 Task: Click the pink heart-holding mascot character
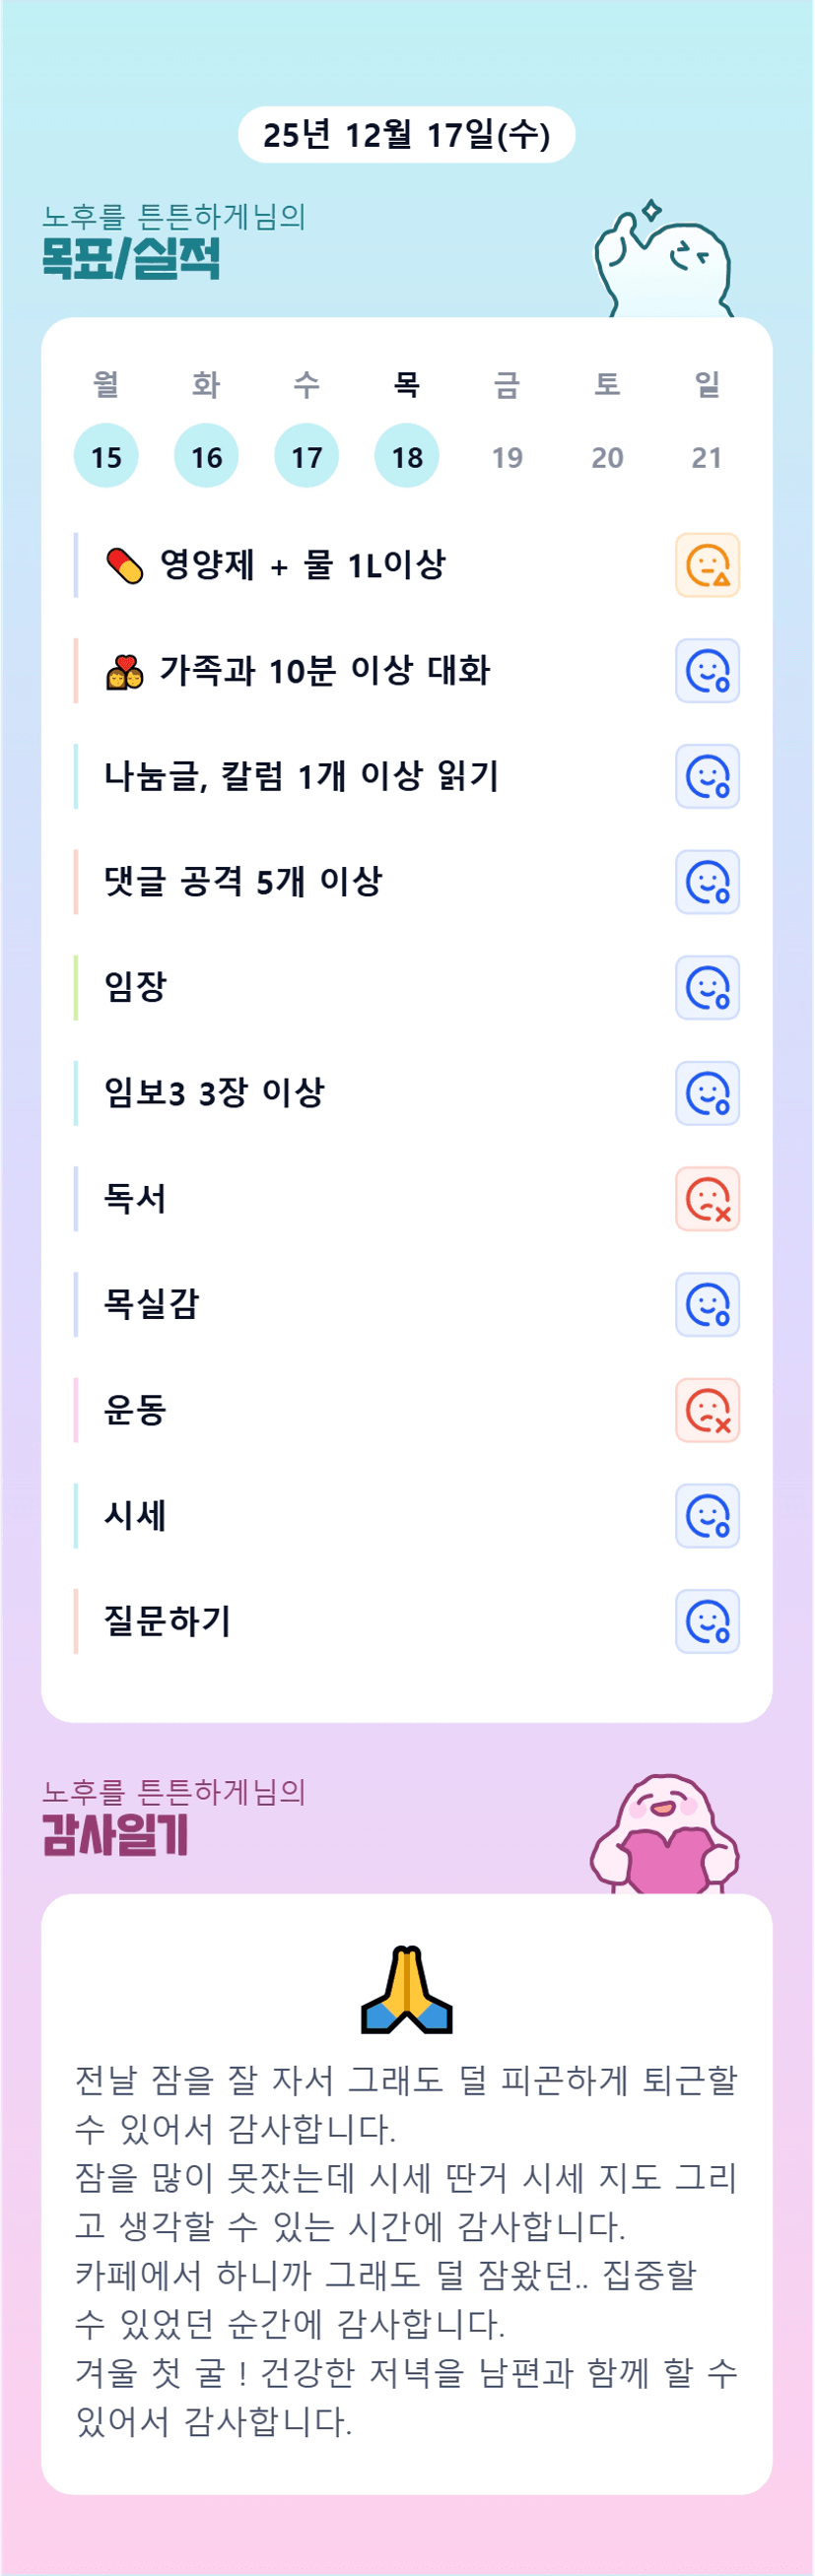[663, 1836]
